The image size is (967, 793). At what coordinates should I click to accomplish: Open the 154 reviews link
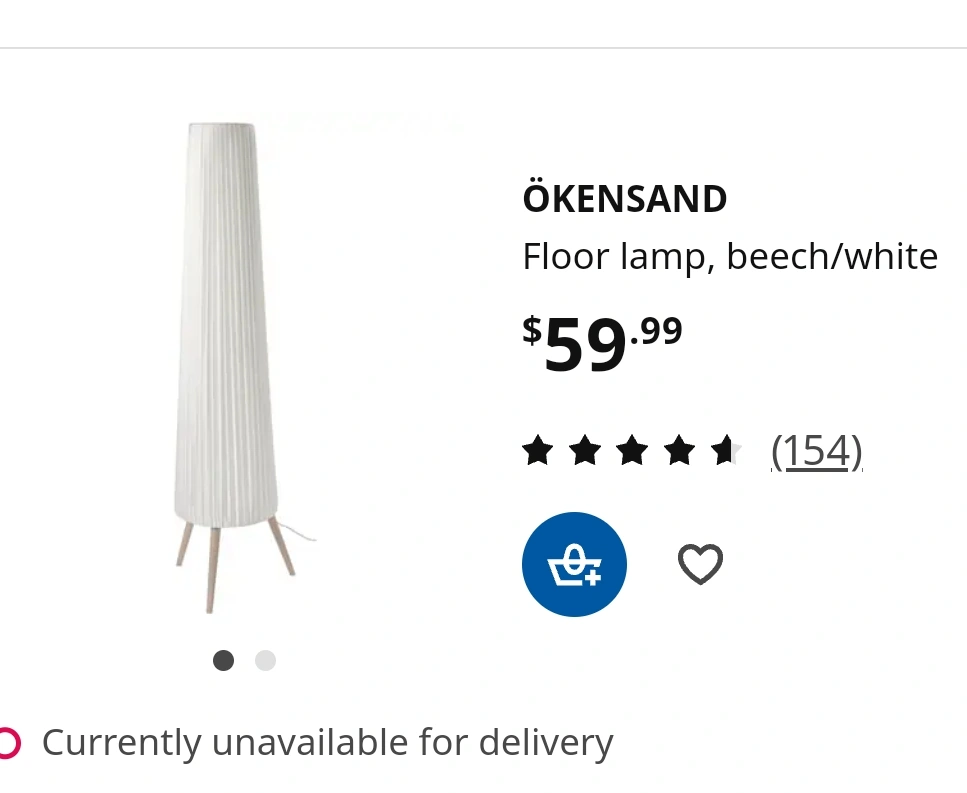point(817,451)
